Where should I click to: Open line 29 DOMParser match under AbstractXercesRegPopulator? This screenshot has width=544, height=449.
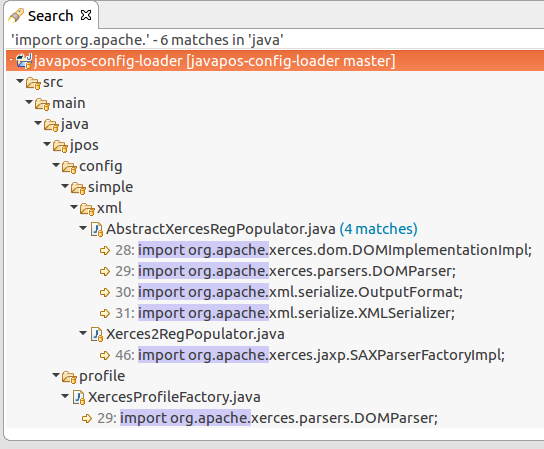[x=297, y=271]
